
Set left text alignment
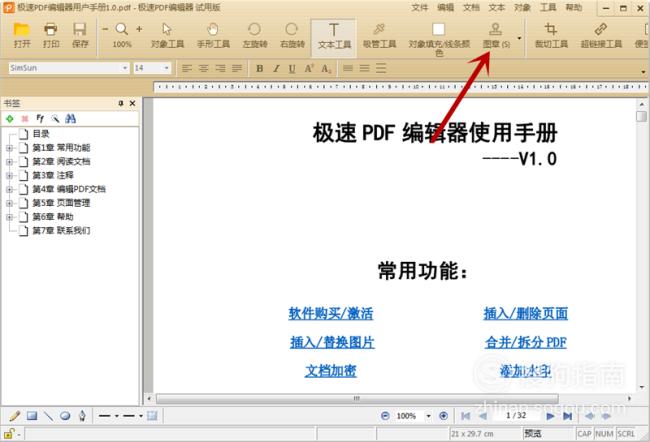[187, 68]
